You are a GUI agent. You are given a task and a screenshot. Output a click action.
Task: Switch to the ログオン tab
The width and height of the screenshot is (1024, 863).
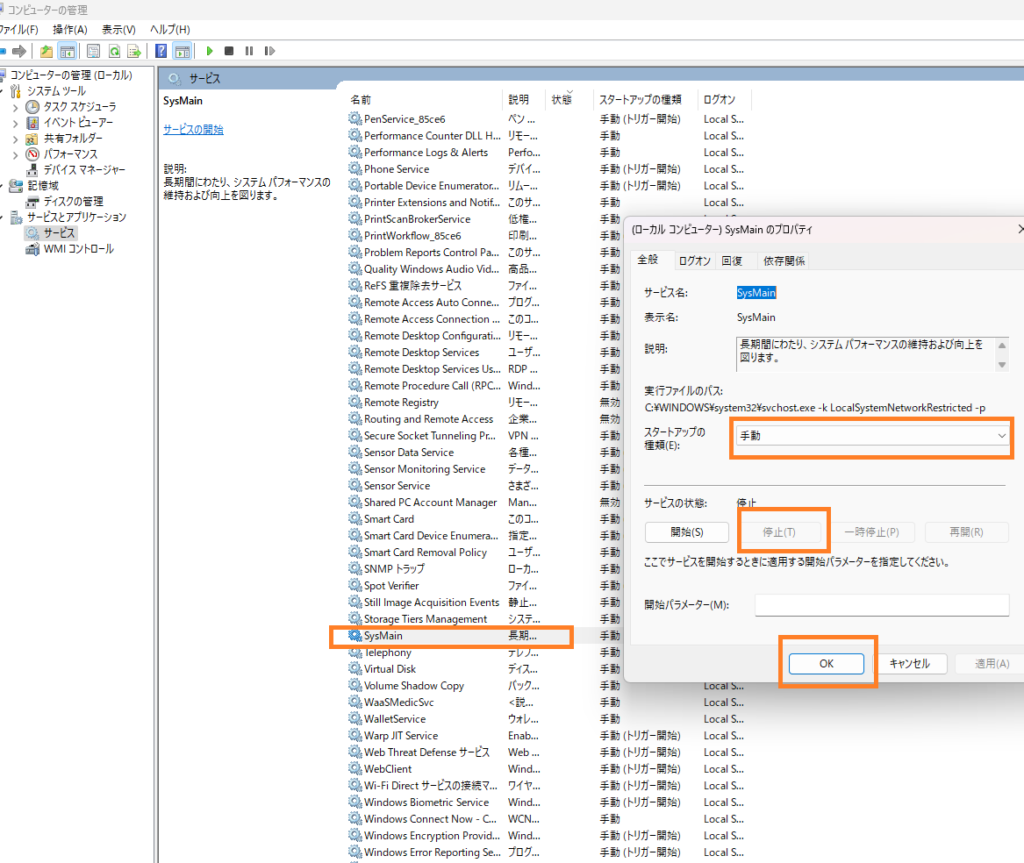(x=695, y=261)
